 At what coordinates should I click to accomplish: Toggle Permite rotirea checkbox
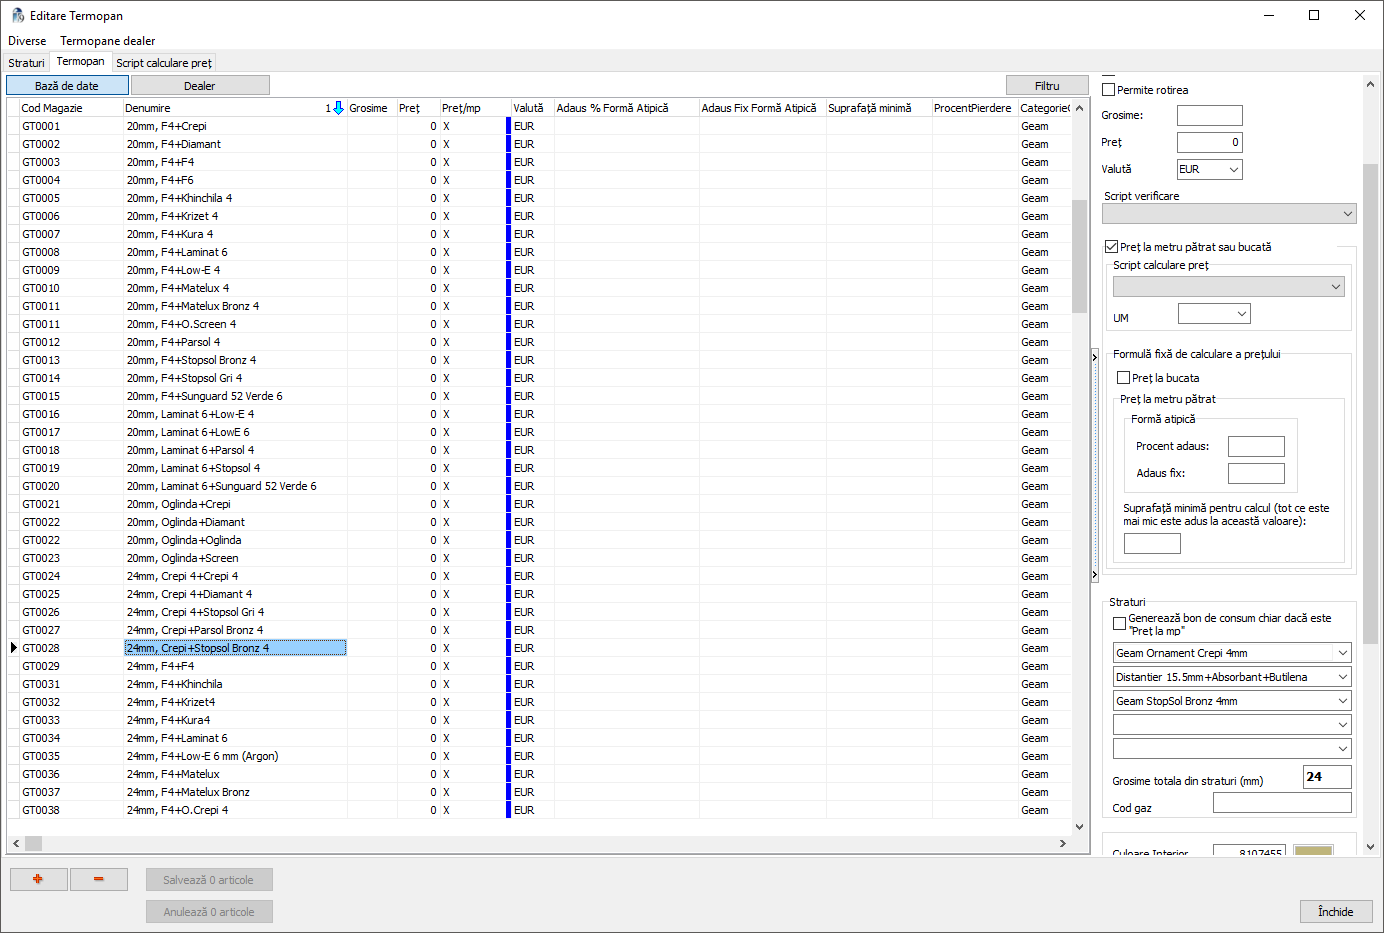(1108, 90)
